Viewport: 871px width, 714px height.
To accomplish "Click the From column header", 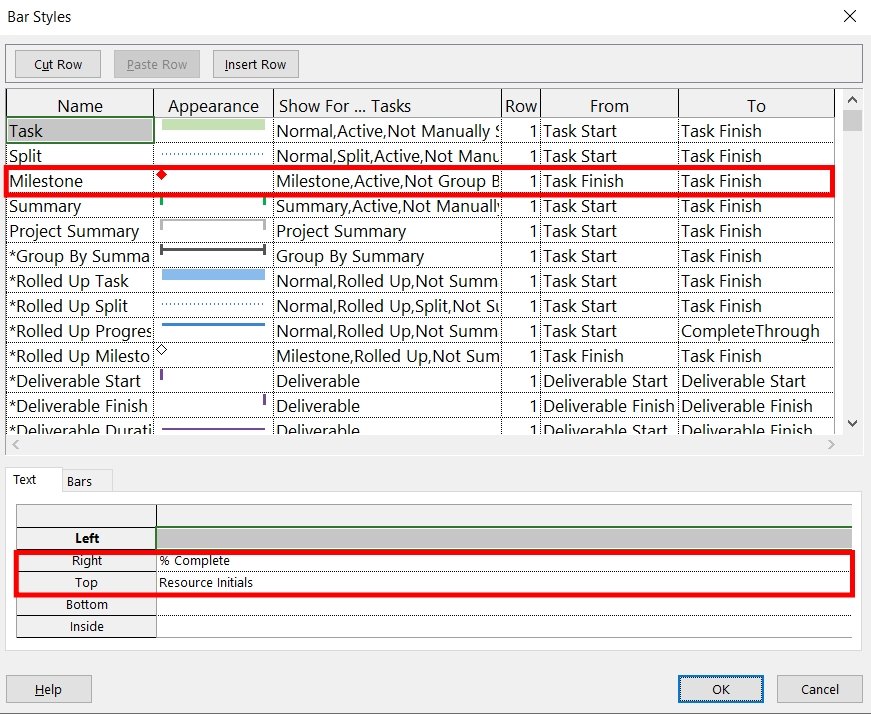I will point(609,105).
